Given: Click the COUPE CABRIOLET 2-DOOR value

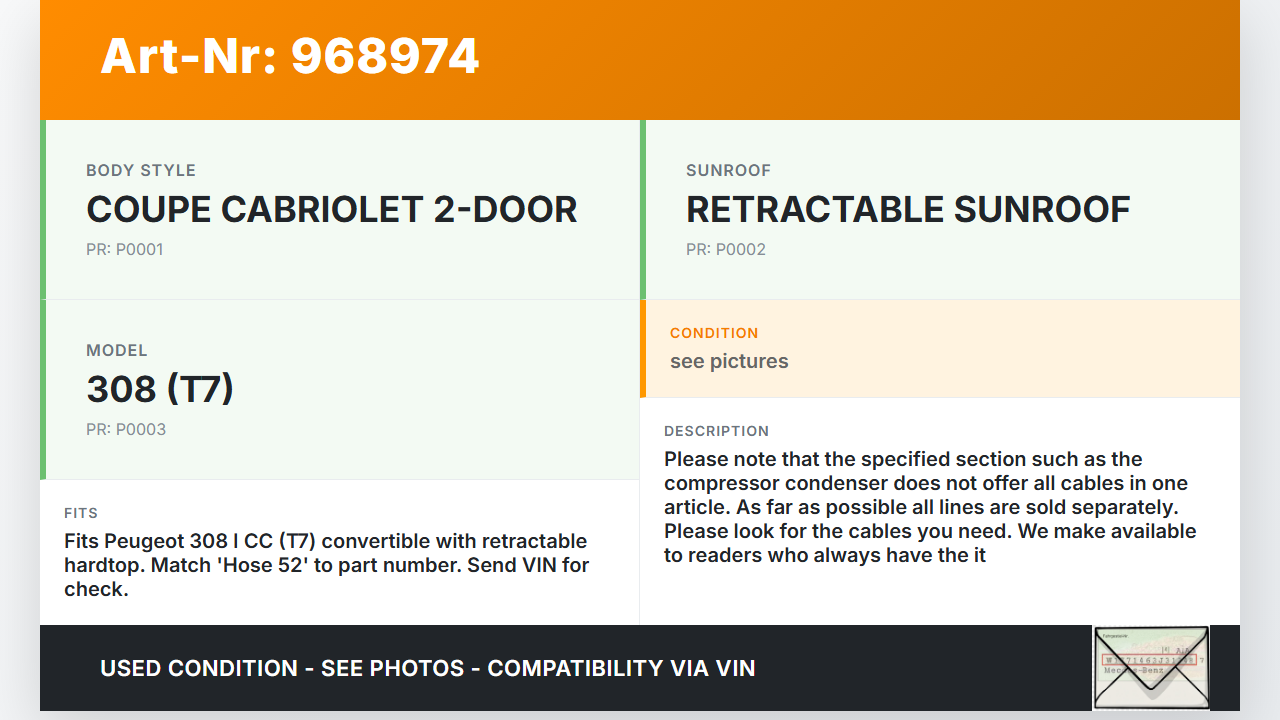Looking at the screenshot, I should 332,210.
